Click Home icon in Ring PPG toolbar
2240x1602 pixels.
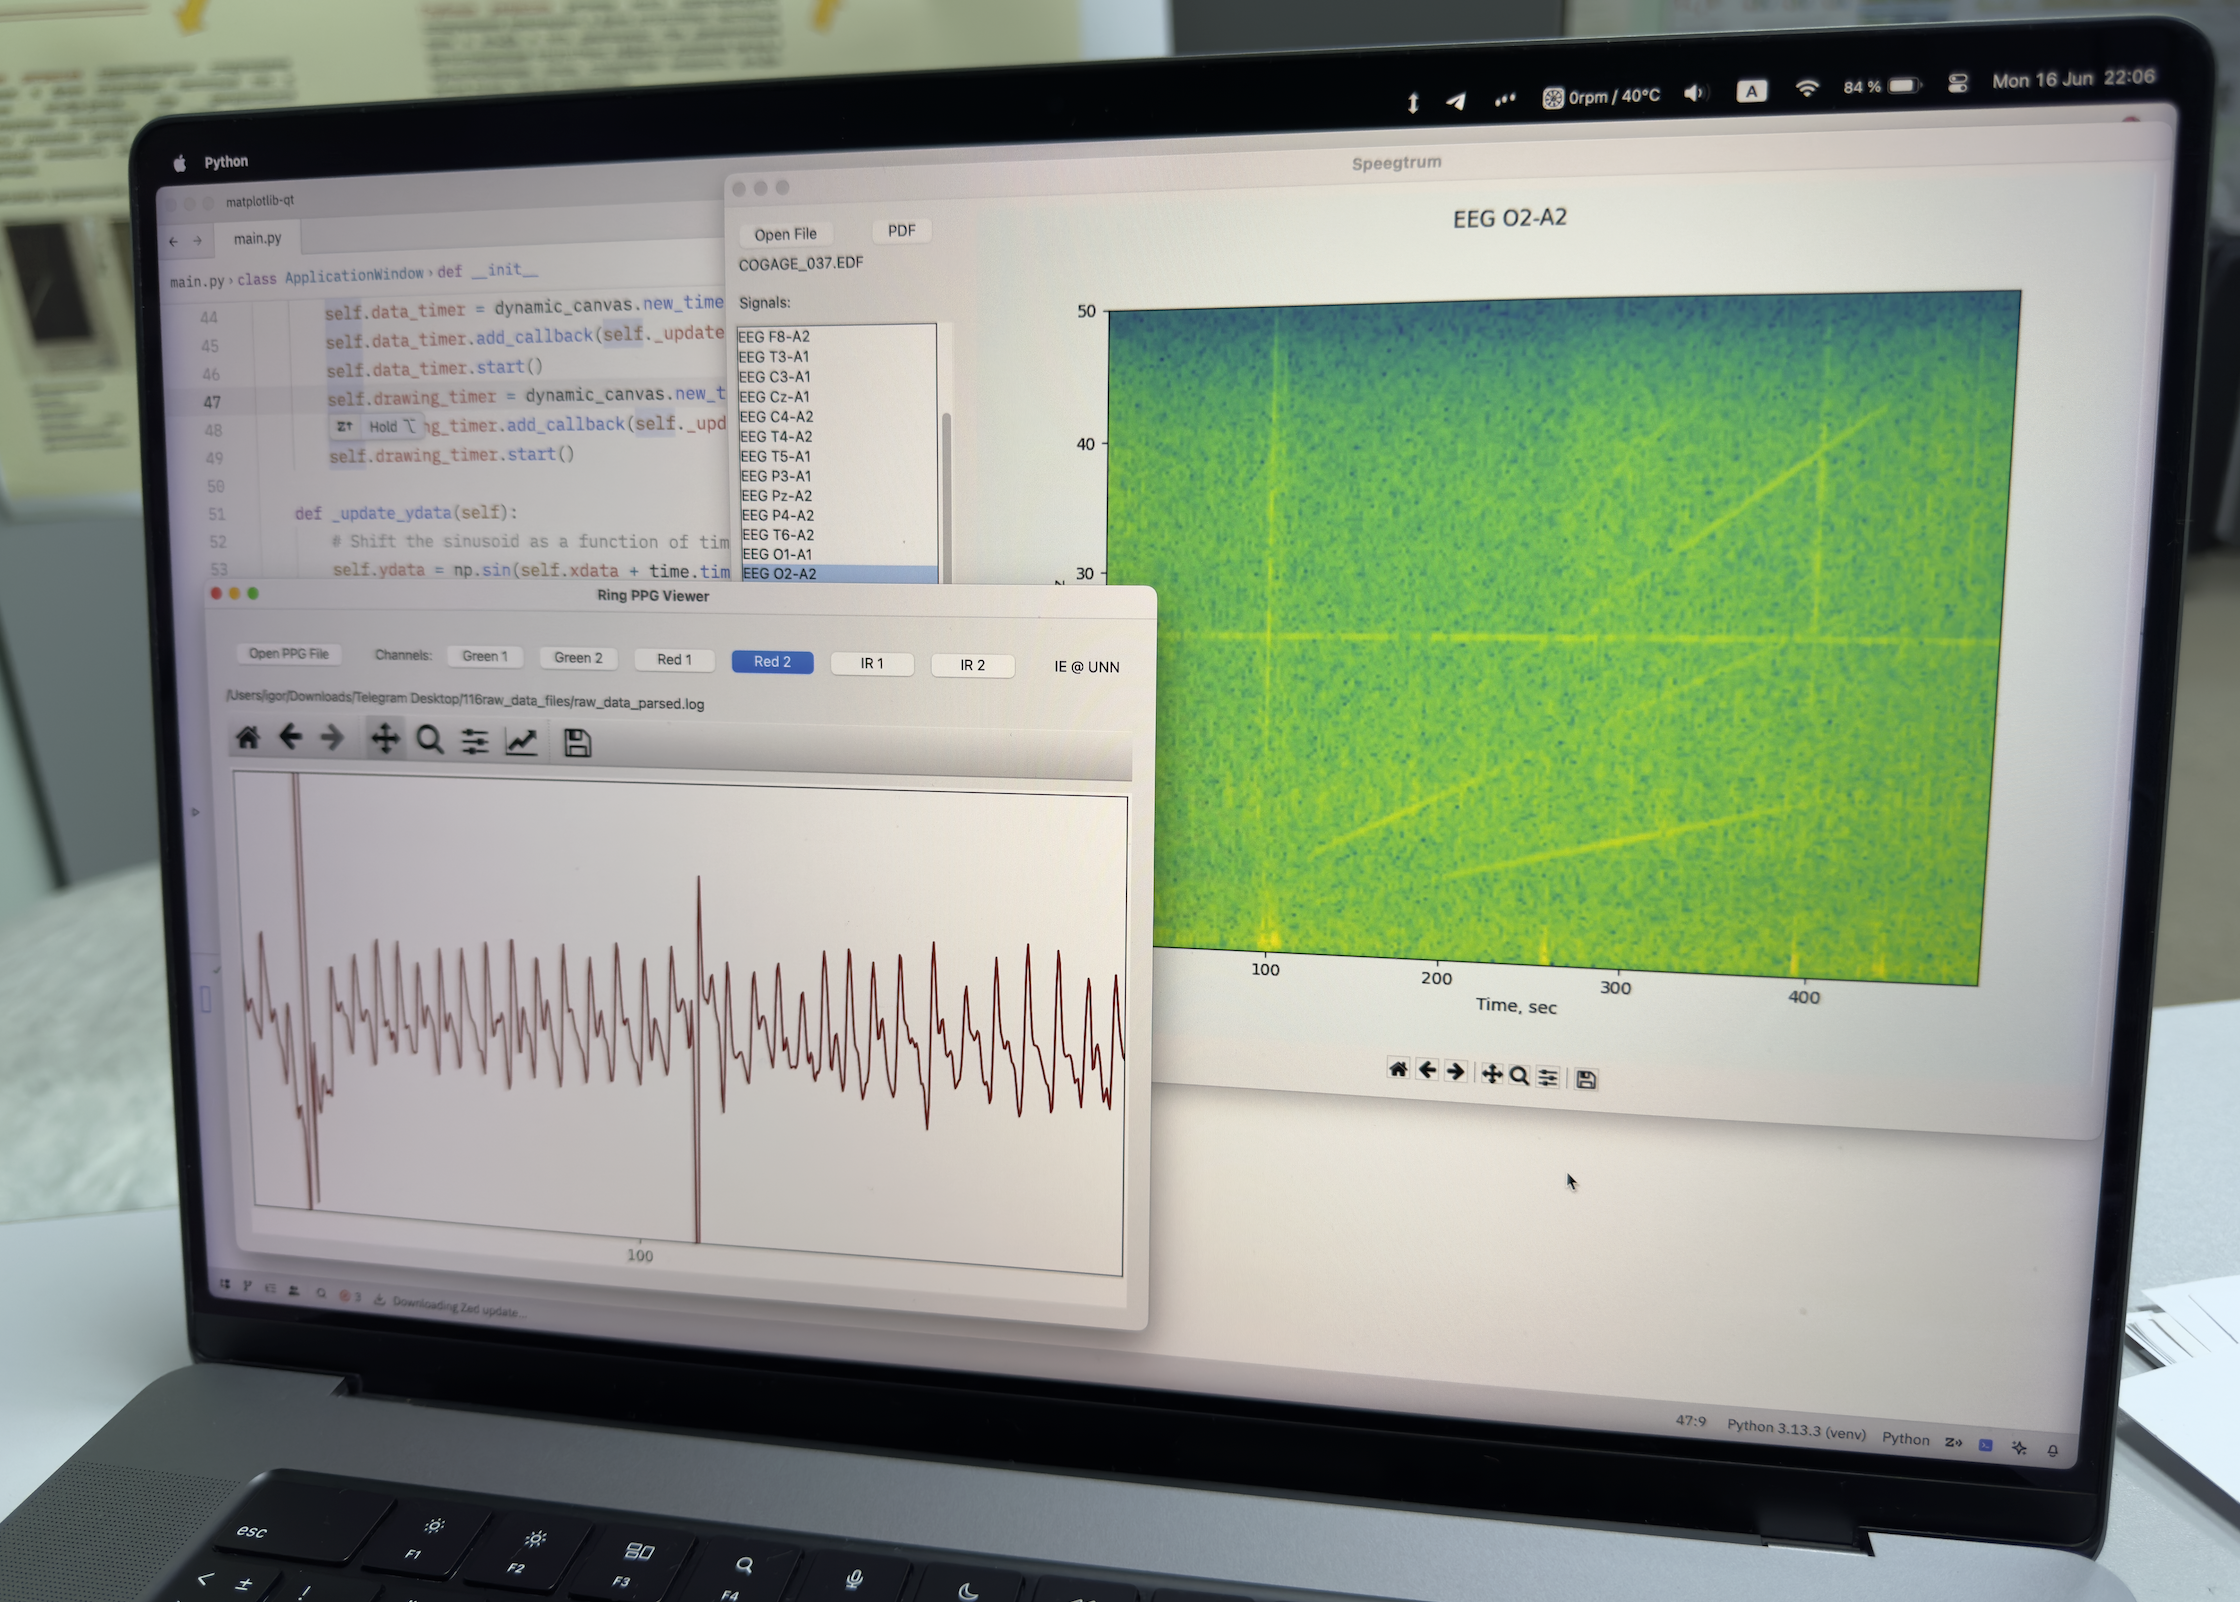click(x=247, y=738)
